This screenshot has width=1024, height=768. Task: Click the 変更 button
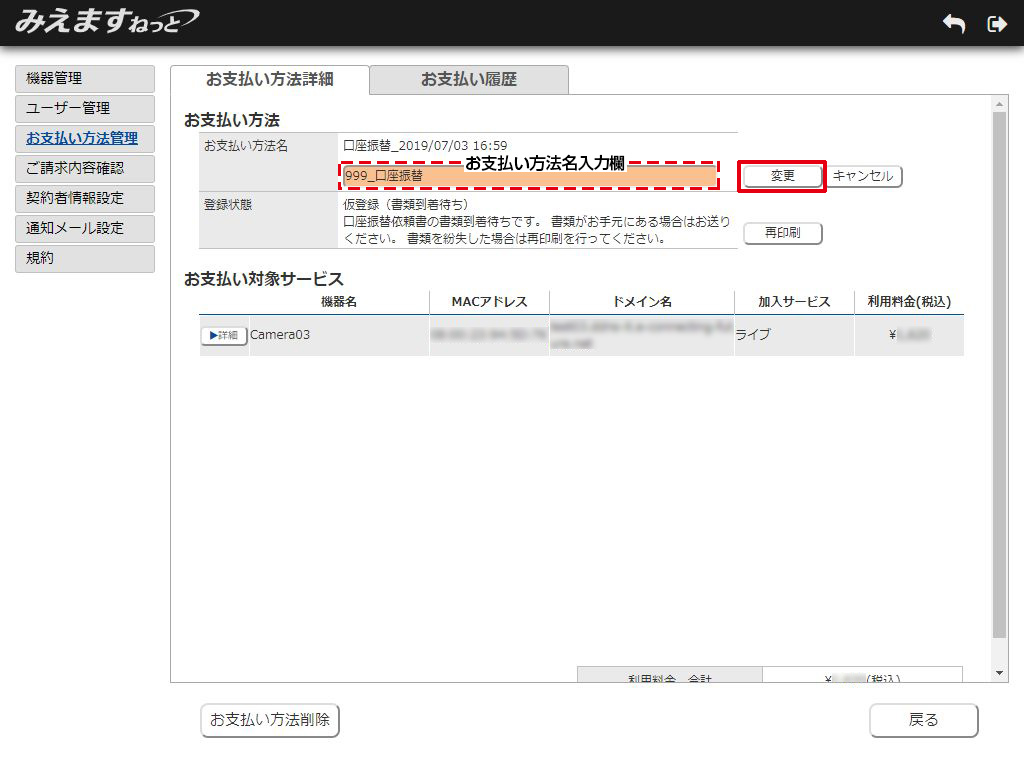(782, 176)
